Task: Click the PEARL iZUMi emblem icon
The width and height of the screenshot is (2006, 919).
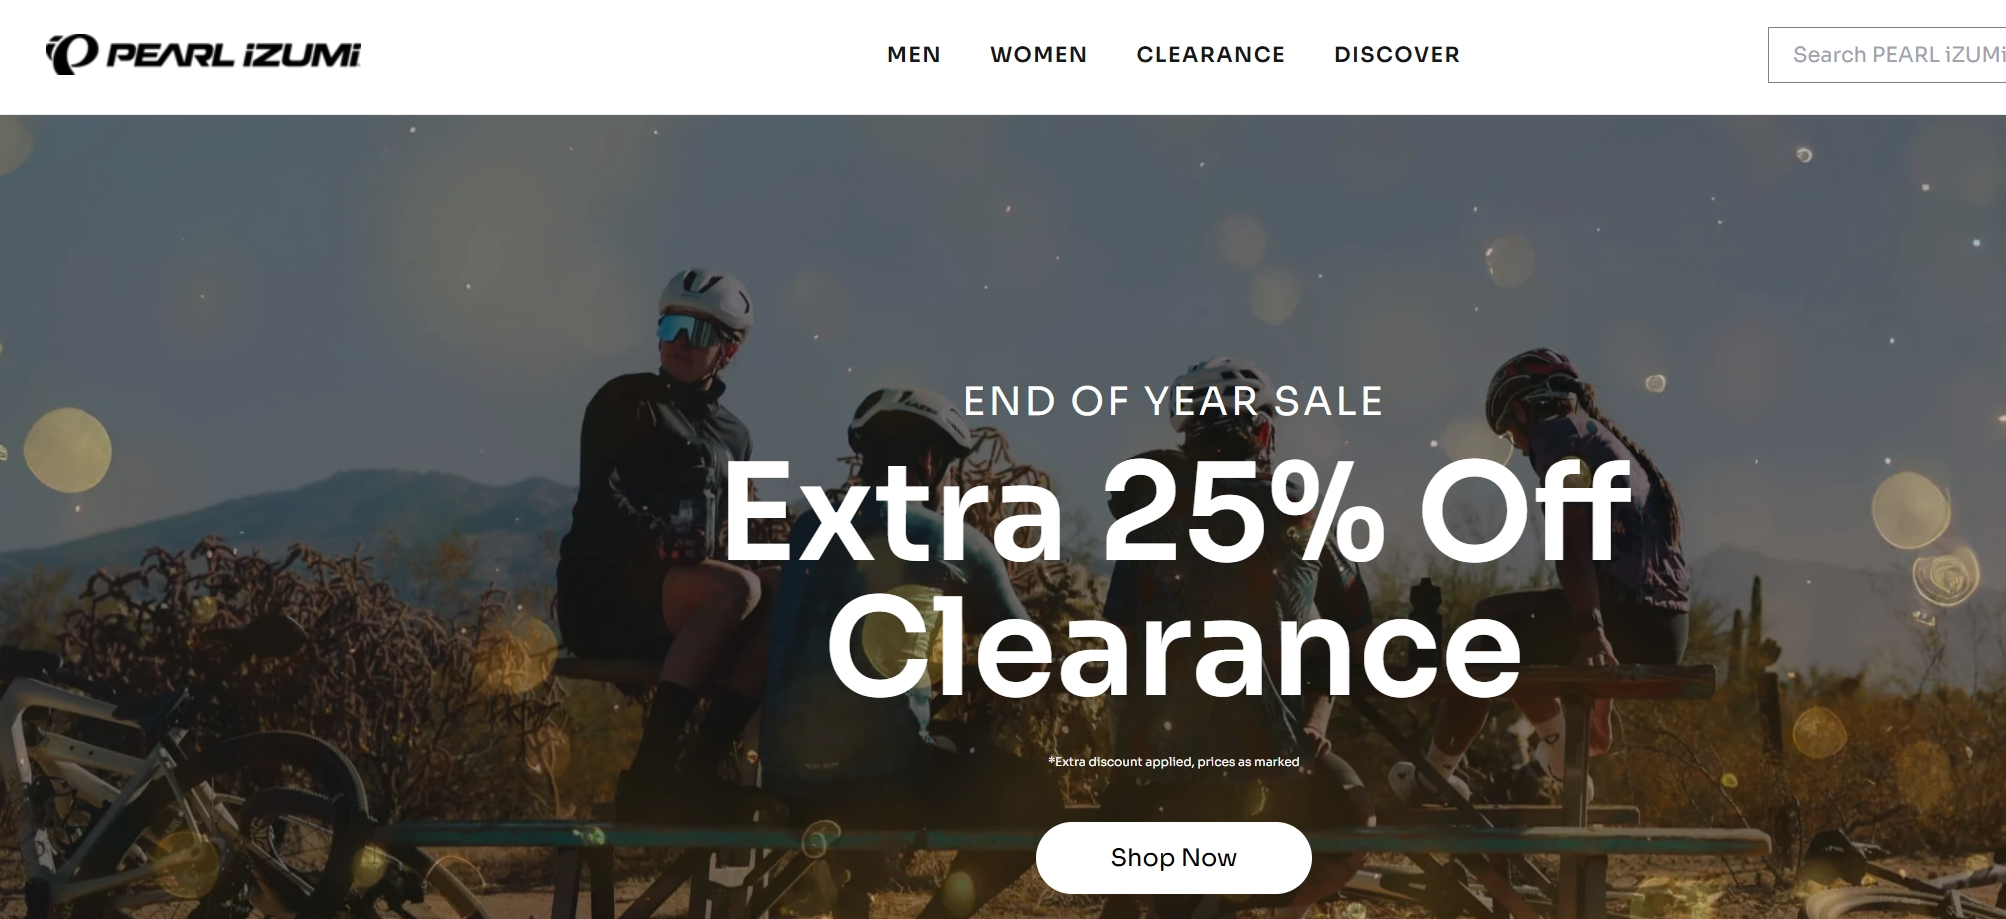Action: tap(72, 54)
